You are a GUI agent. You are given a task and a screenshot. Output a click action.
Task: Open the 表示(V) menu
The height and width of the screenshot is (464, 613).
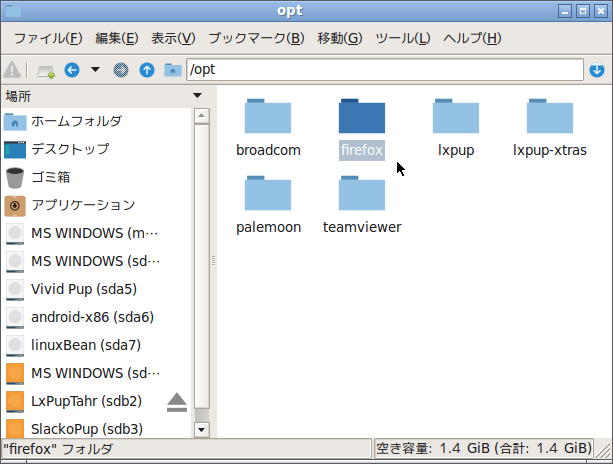pos(173,38)
